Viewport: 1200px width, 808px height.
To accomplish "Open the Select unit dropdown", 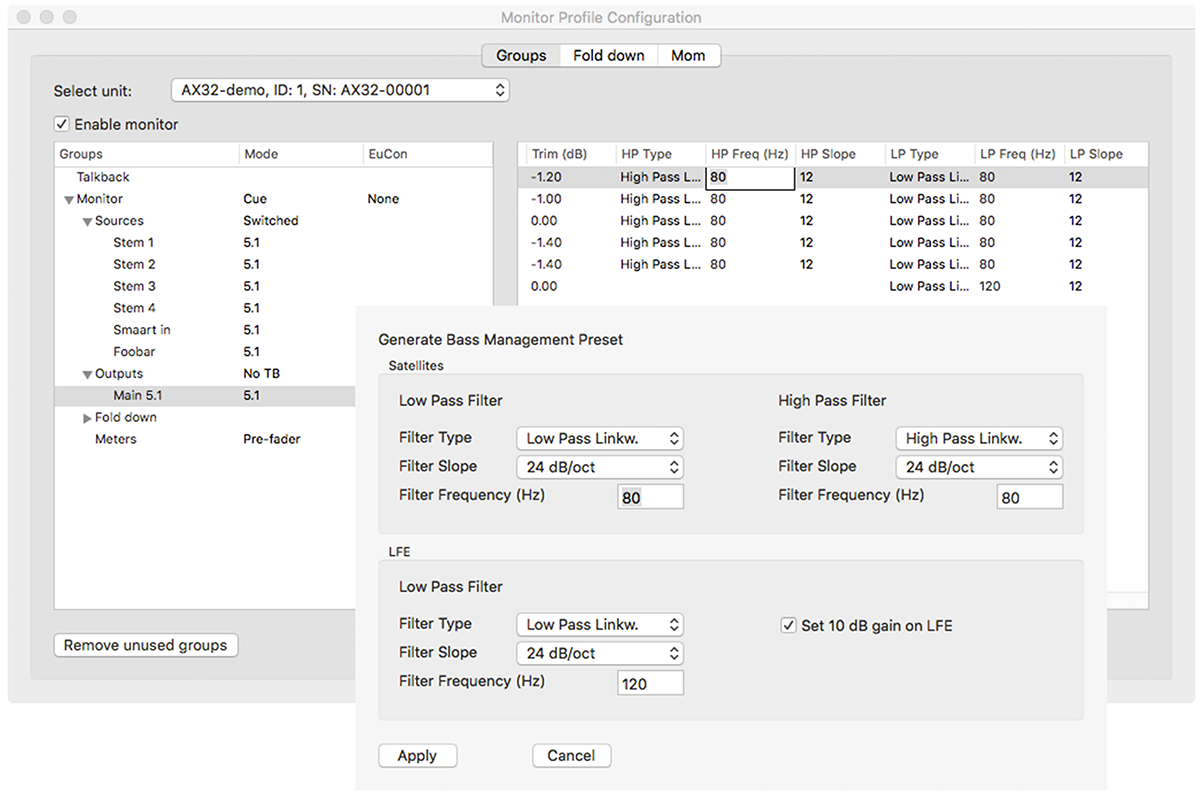I will coord(340,90).
